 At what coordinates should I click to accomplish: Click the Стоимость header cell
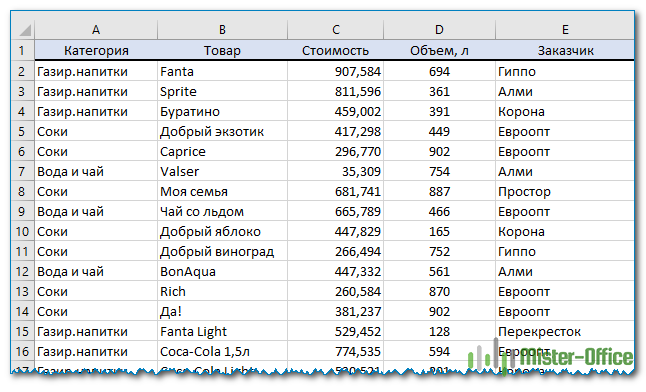[335, 50]
